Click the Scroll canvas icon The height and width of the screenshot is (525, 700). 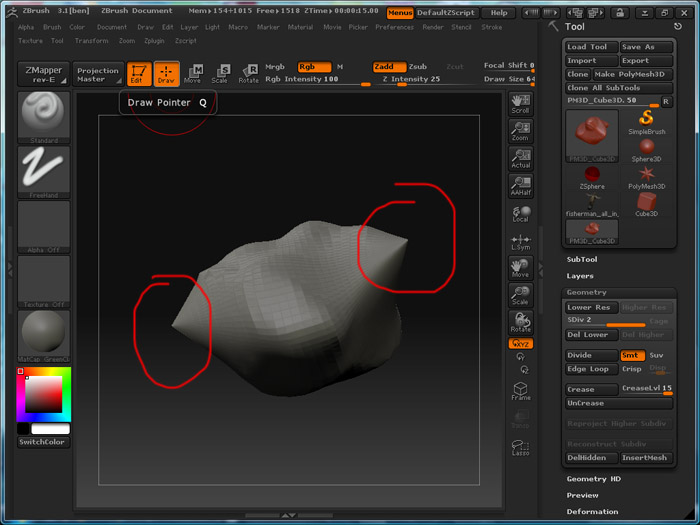[x=520, y=103]
